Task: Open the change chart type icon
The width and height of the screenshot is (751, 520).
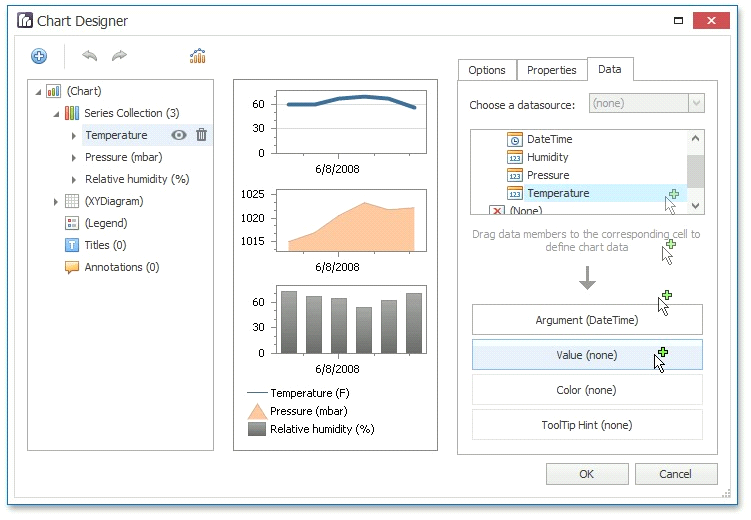Action: (198, 57)
